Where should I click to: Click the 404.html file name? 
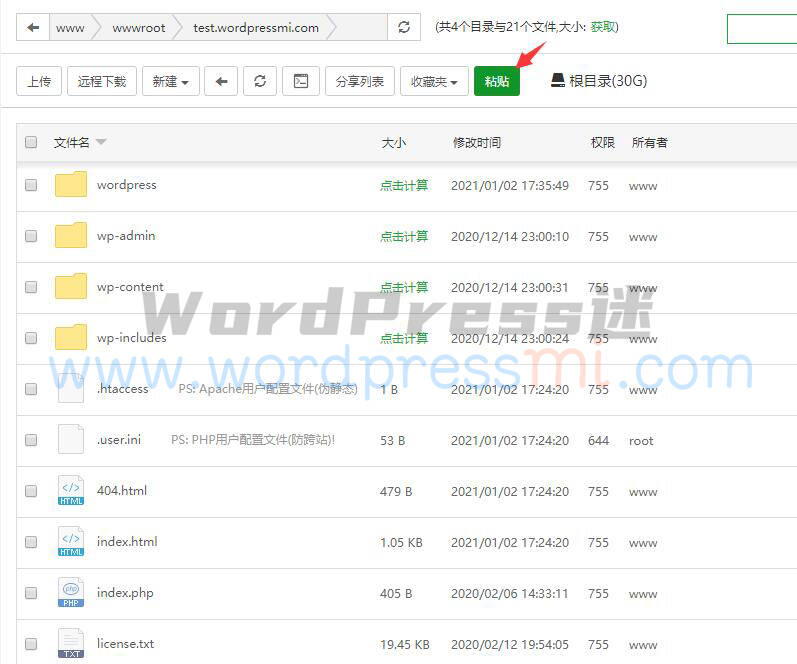pyautogui.click(x=122, y=491)
